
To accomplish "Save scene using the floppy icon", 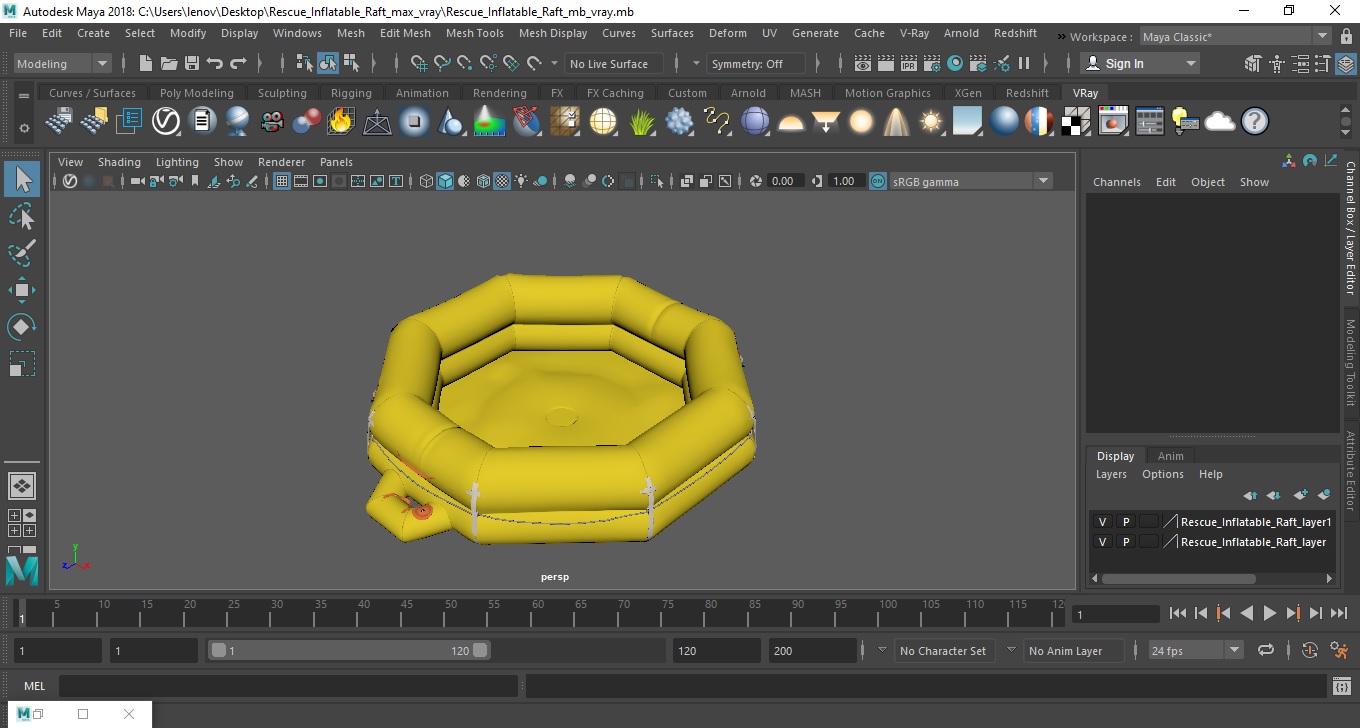I will point(192,63).
